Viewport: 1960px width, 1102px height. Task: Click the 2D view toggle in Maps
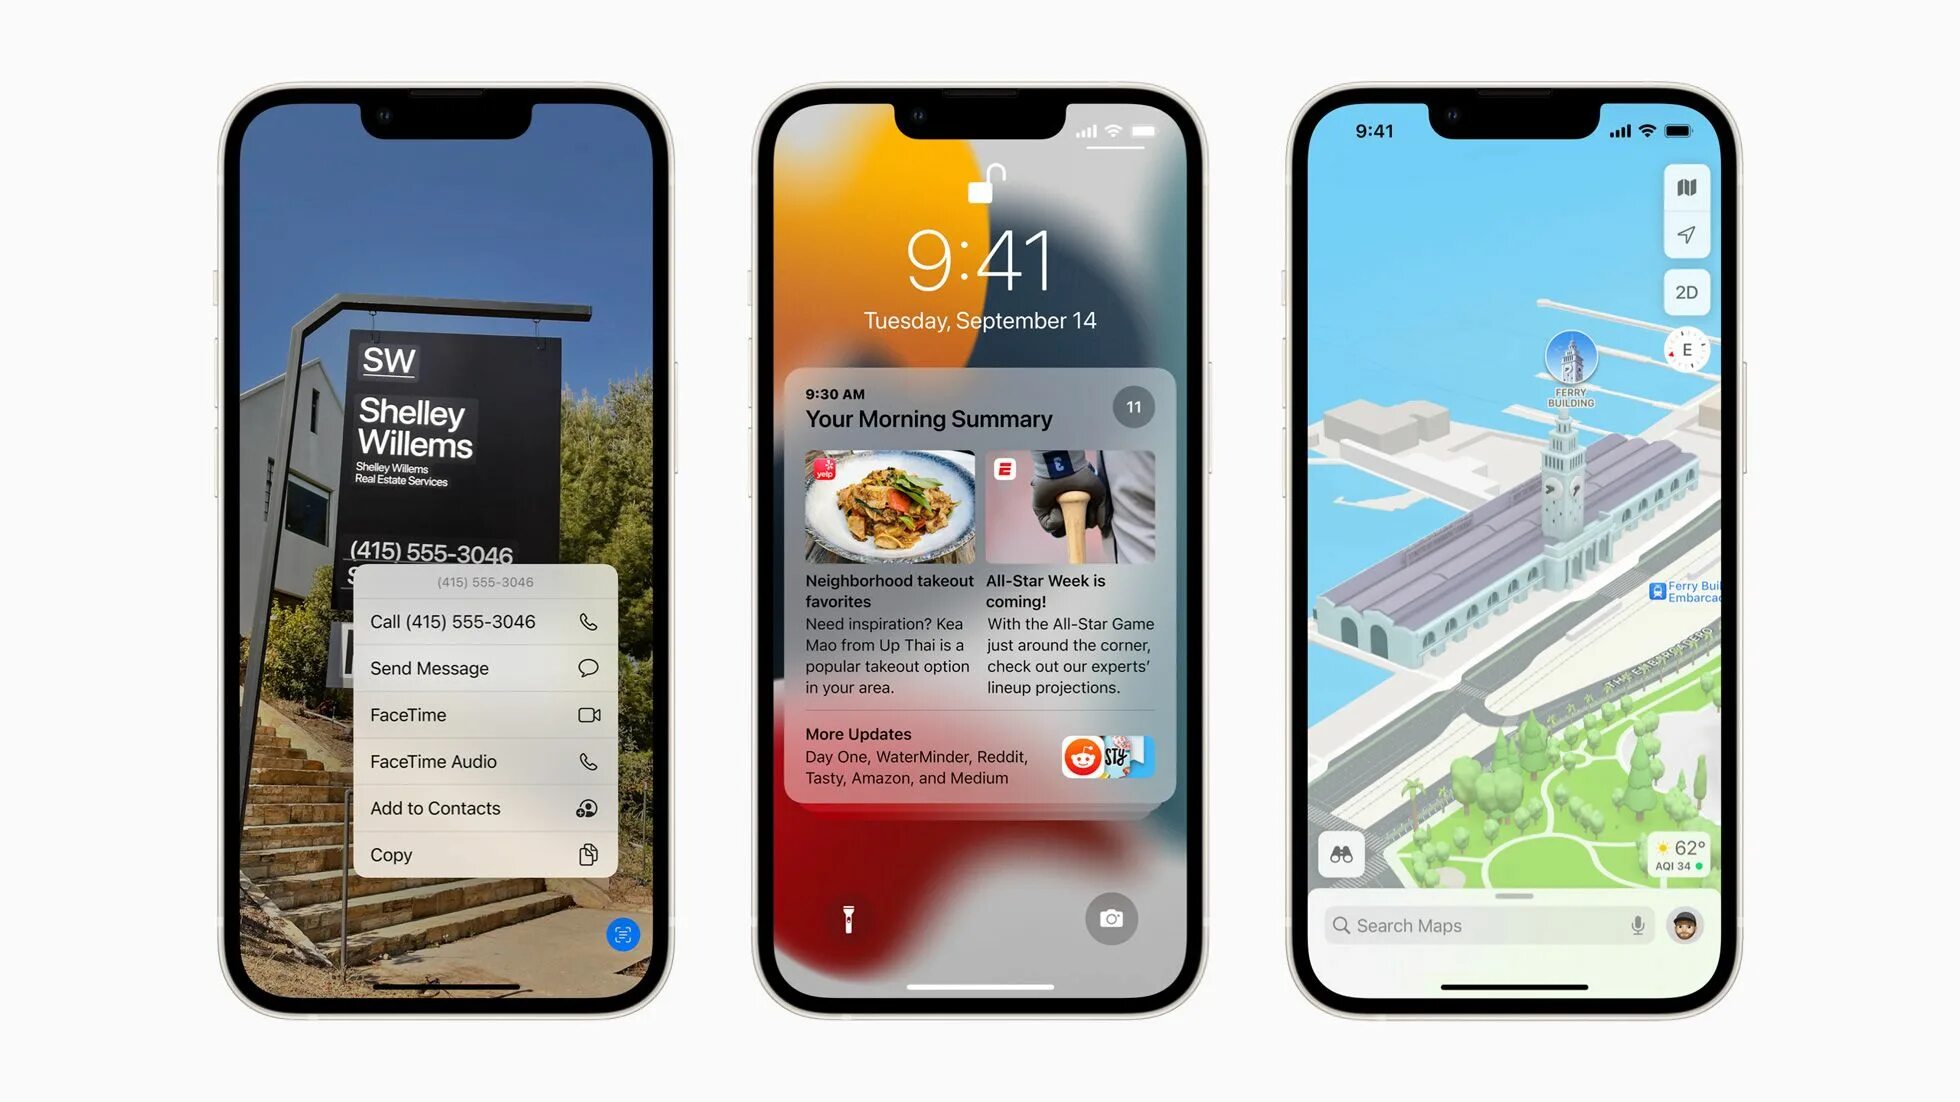click(x=1688, y=292)
